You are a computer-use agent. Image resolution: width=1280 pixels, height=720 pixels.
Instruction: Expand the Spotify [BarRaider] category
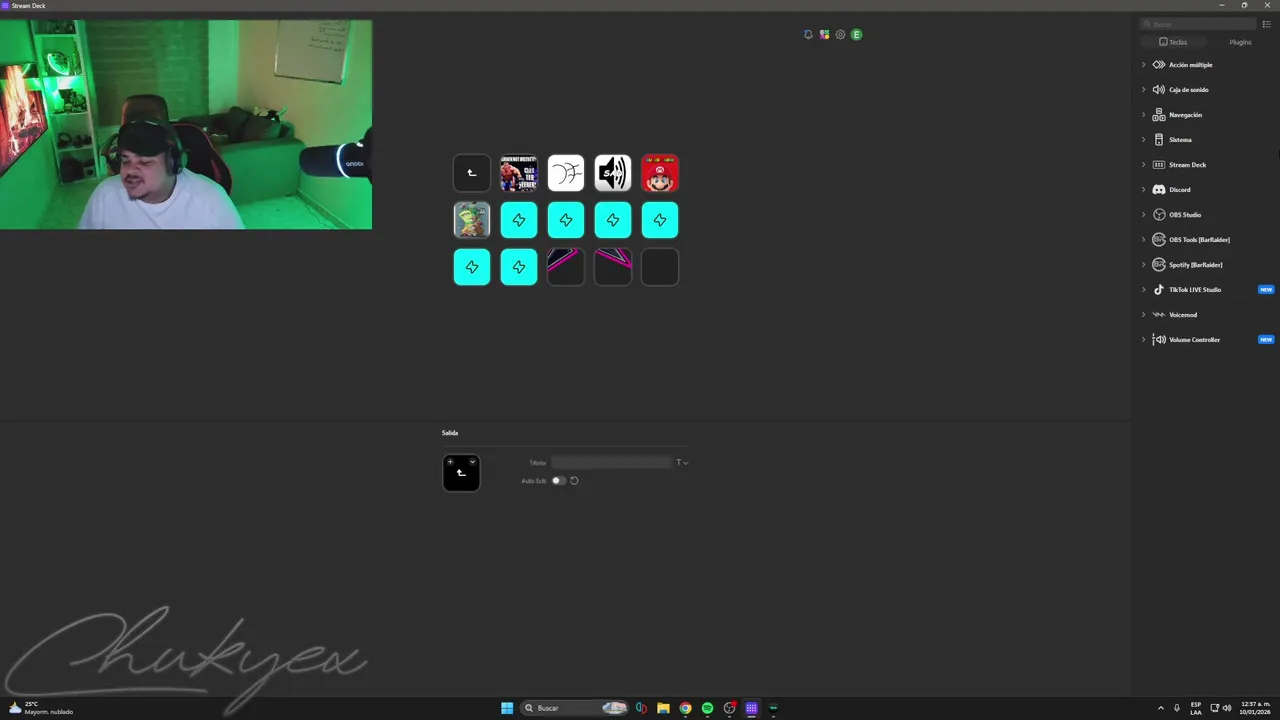click(x=1144, y=265)
